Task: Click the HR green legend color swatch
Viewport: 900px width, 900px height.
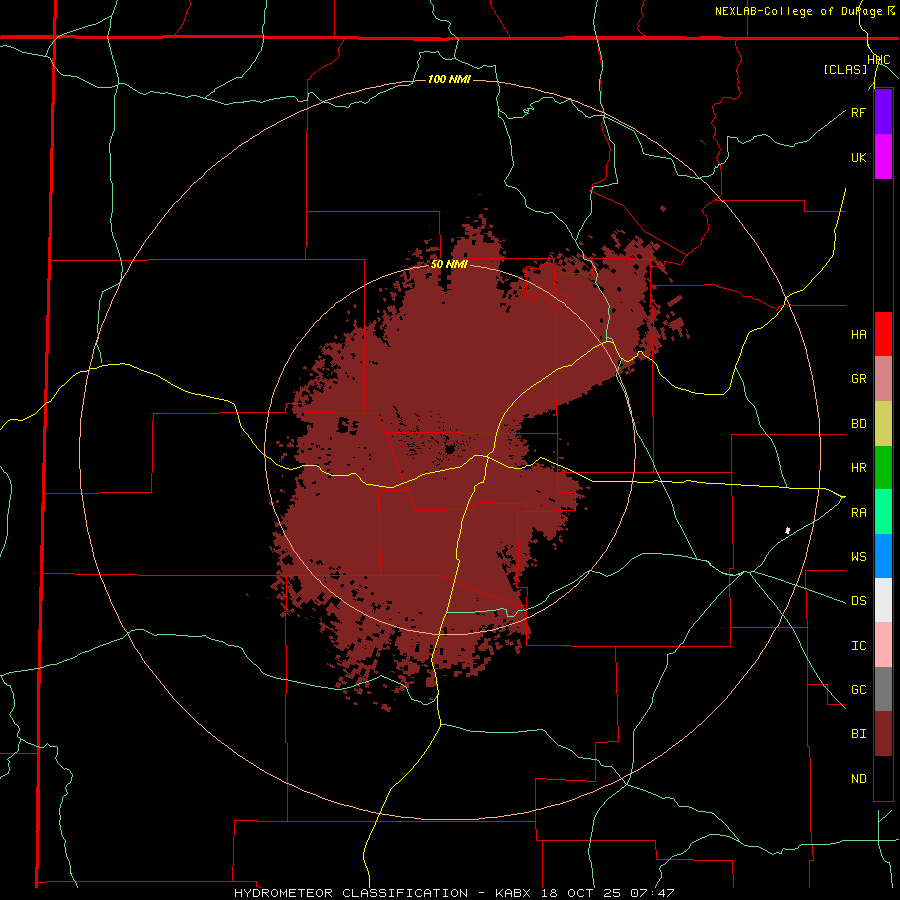Action: (x=883, y=467)
